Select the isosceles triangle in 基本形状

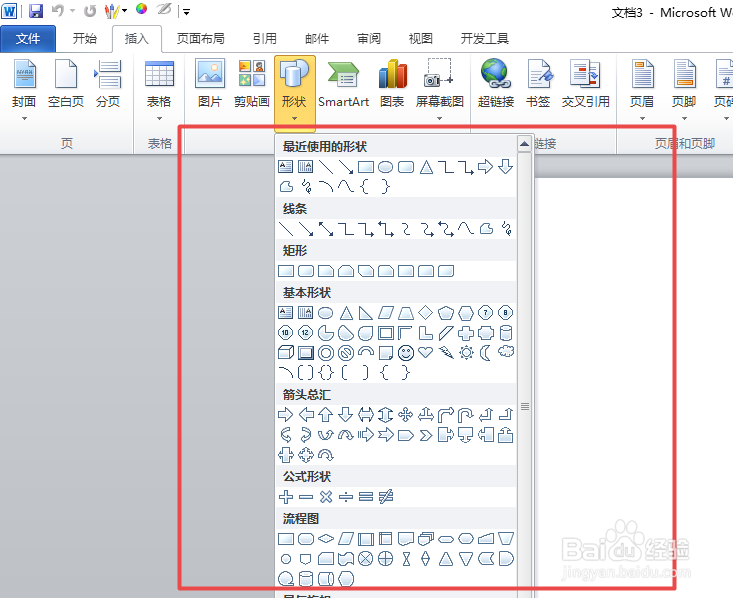pyautogui.click(x=346, y=313)
